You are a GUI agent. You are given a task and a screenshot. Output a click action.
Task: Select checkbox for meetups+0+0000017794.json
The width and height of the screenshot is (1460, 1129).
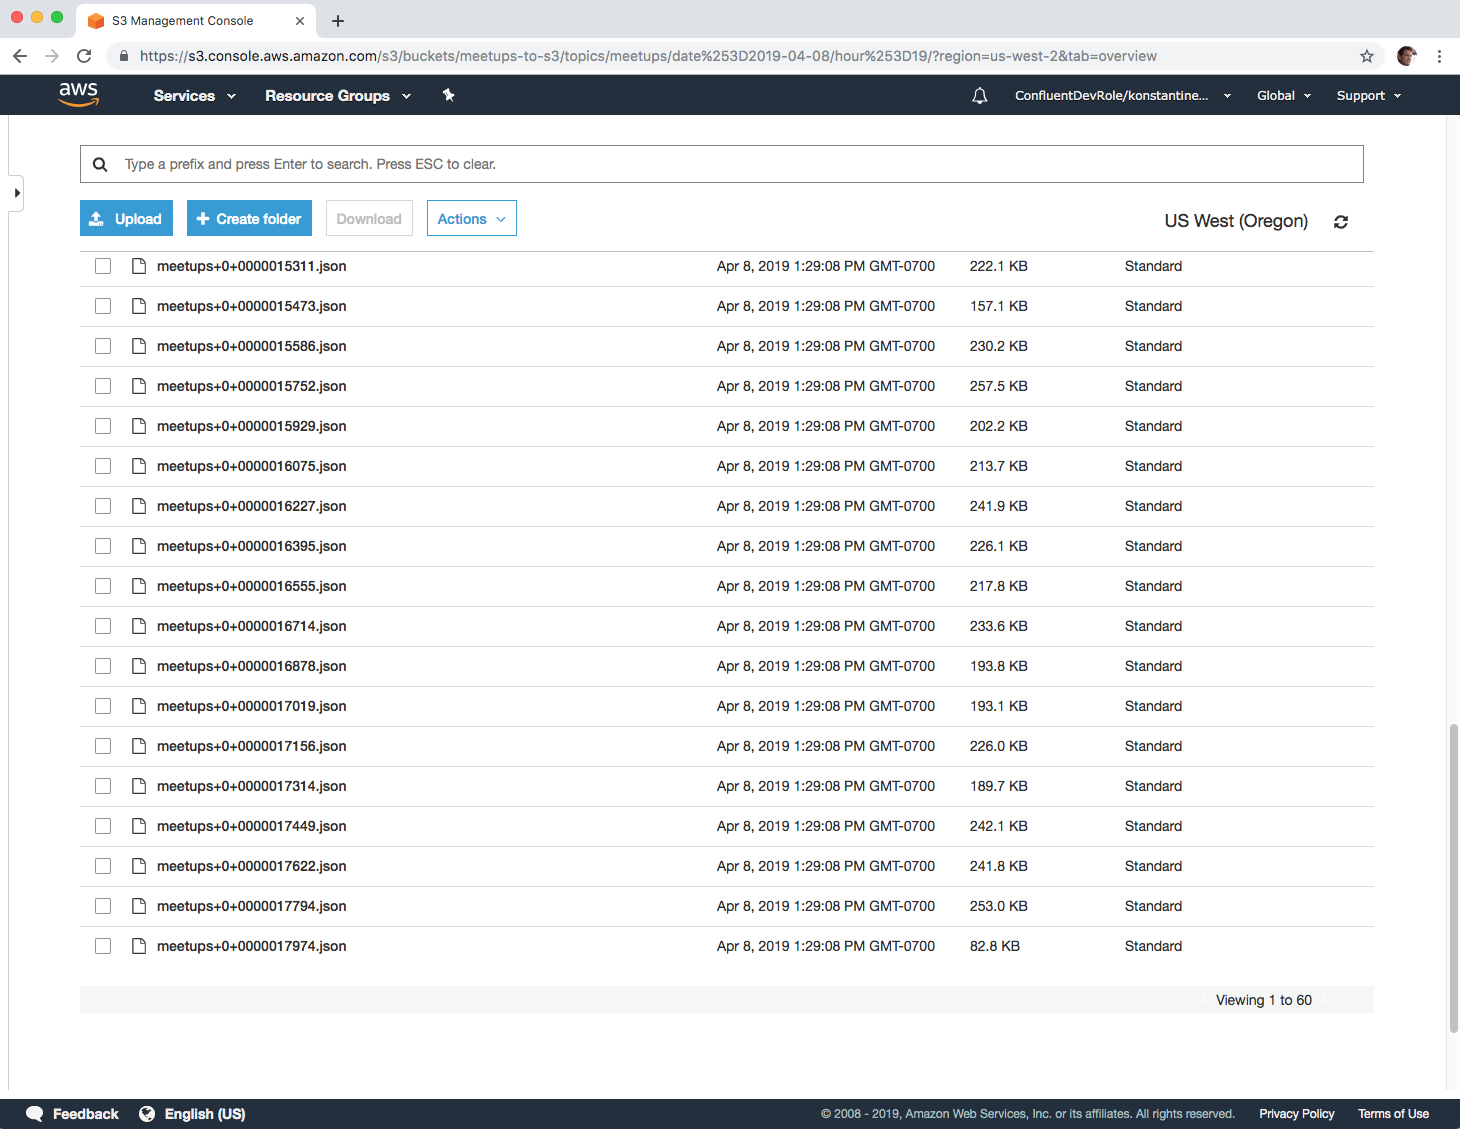(x=103, y=906)
